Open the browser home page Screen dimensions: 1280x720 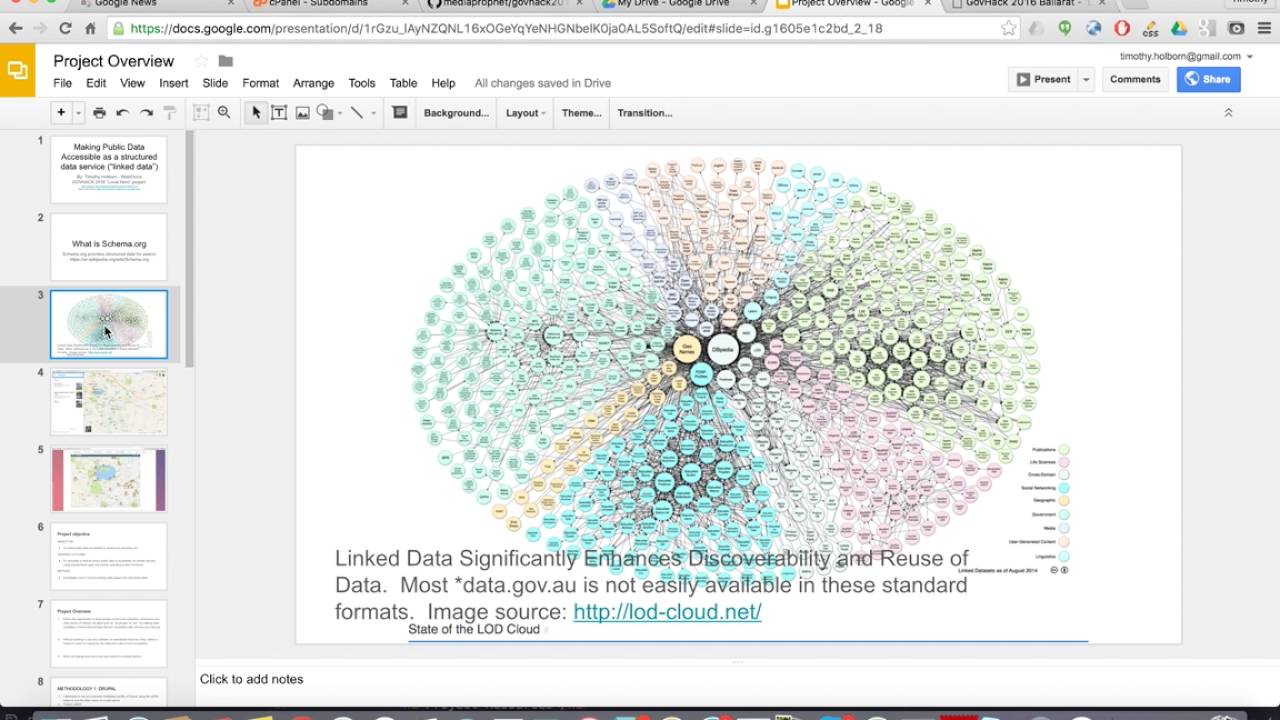pos(90,29)
